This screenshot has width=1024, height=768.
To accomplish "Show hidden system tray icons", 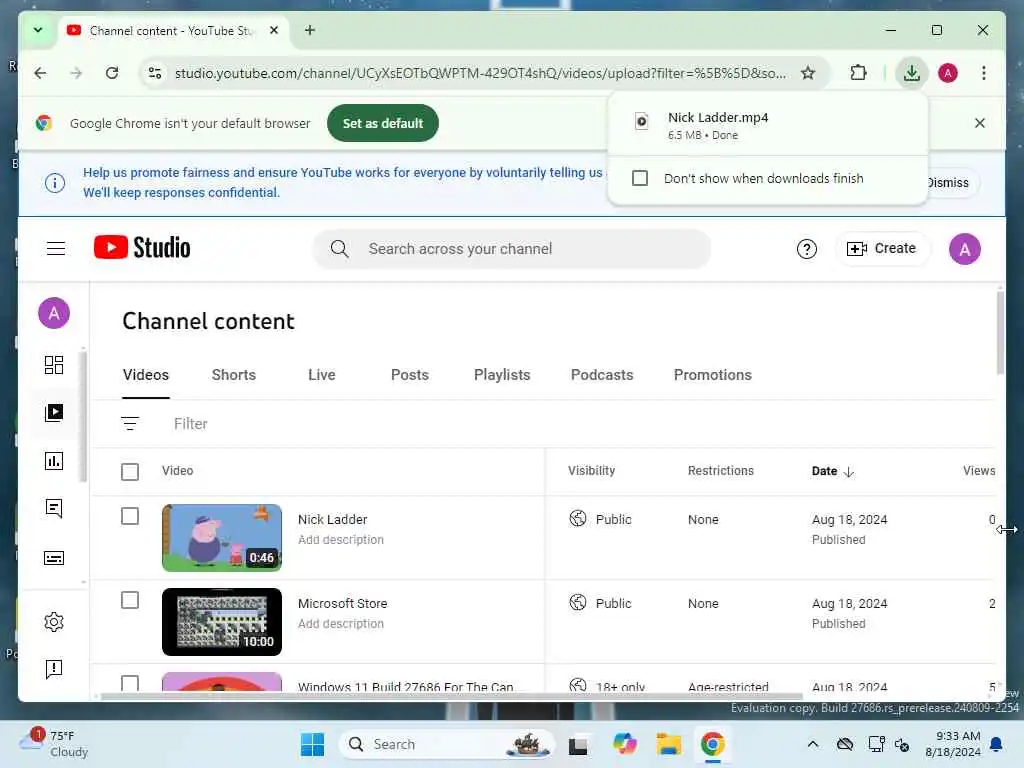I will [x=812, y=744].
